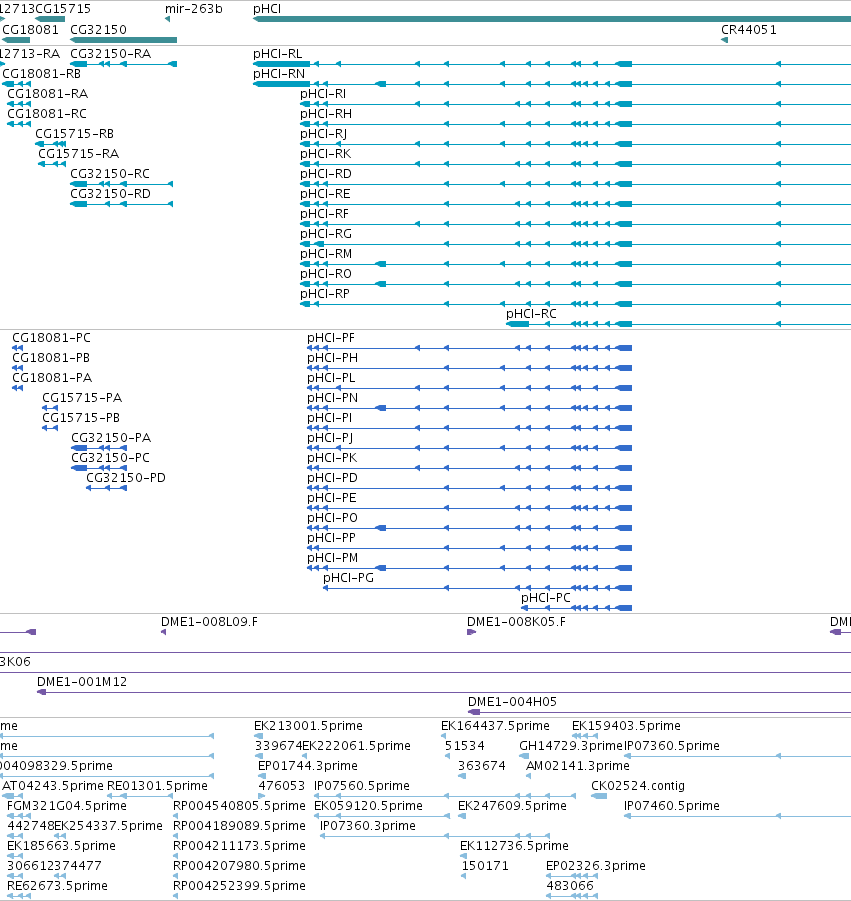Click EST label IP07460.5prime

(x=671, y=806)
